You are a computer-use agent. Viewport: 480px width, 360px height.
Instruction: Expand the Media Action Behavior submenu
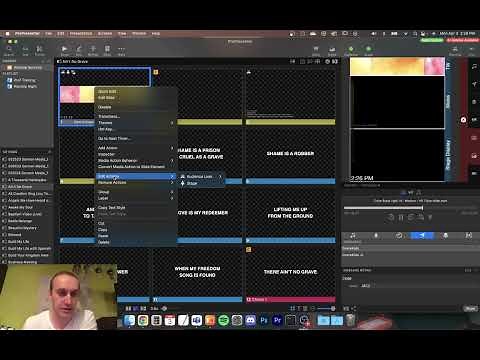[x=135, y=160]
